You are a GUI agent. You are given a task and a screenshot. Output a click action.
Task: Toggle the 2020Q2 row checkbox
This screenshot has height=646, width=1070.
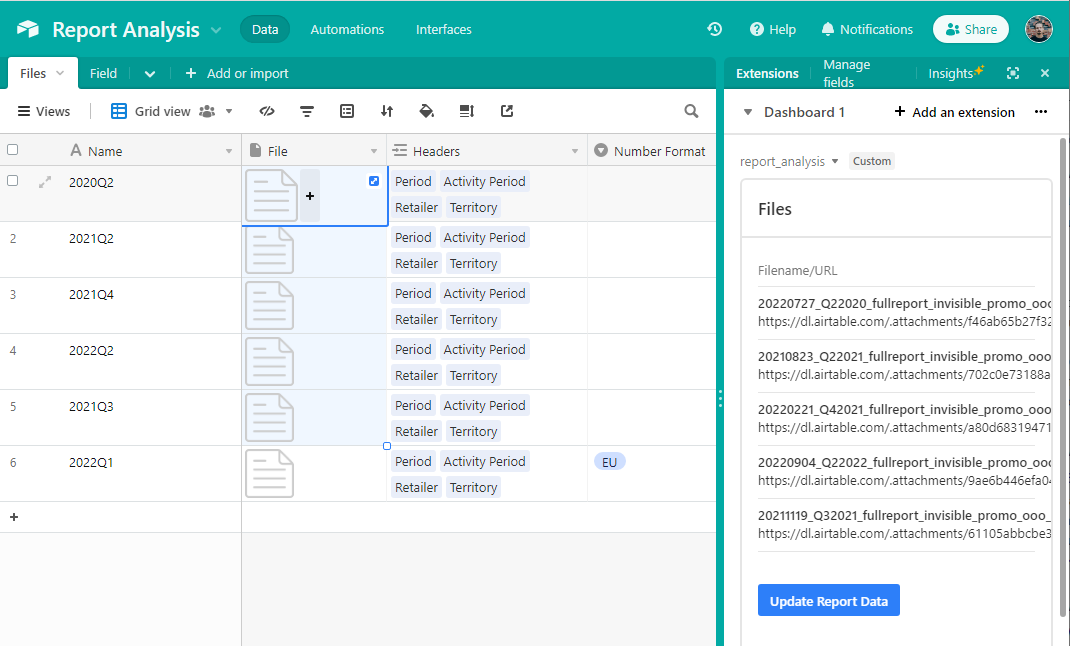(12, 181)
